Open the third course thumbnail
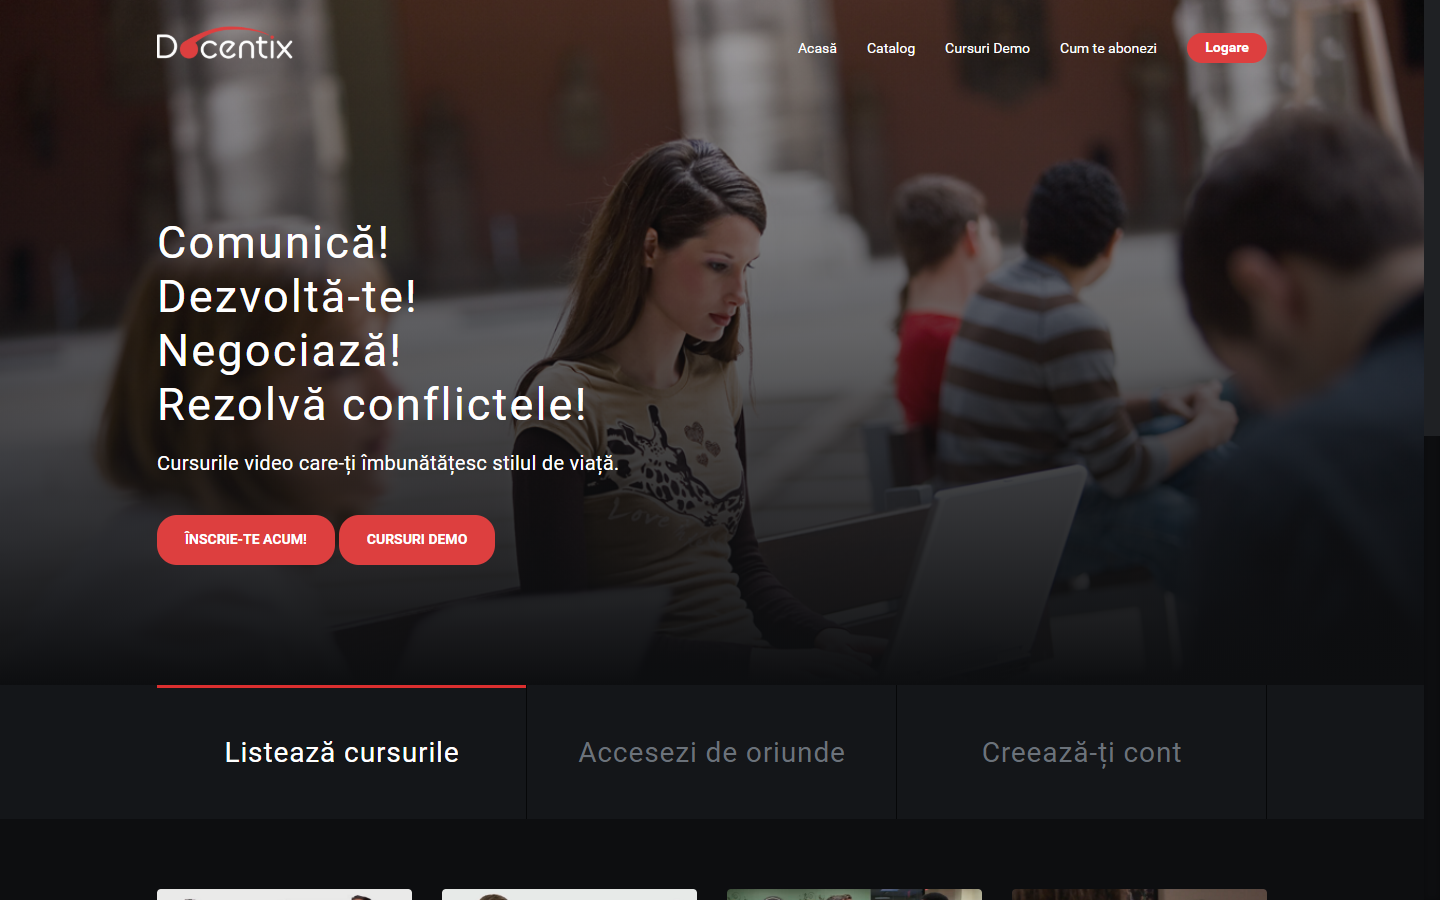The image size is (1440, 900). (x=854, y=894)
